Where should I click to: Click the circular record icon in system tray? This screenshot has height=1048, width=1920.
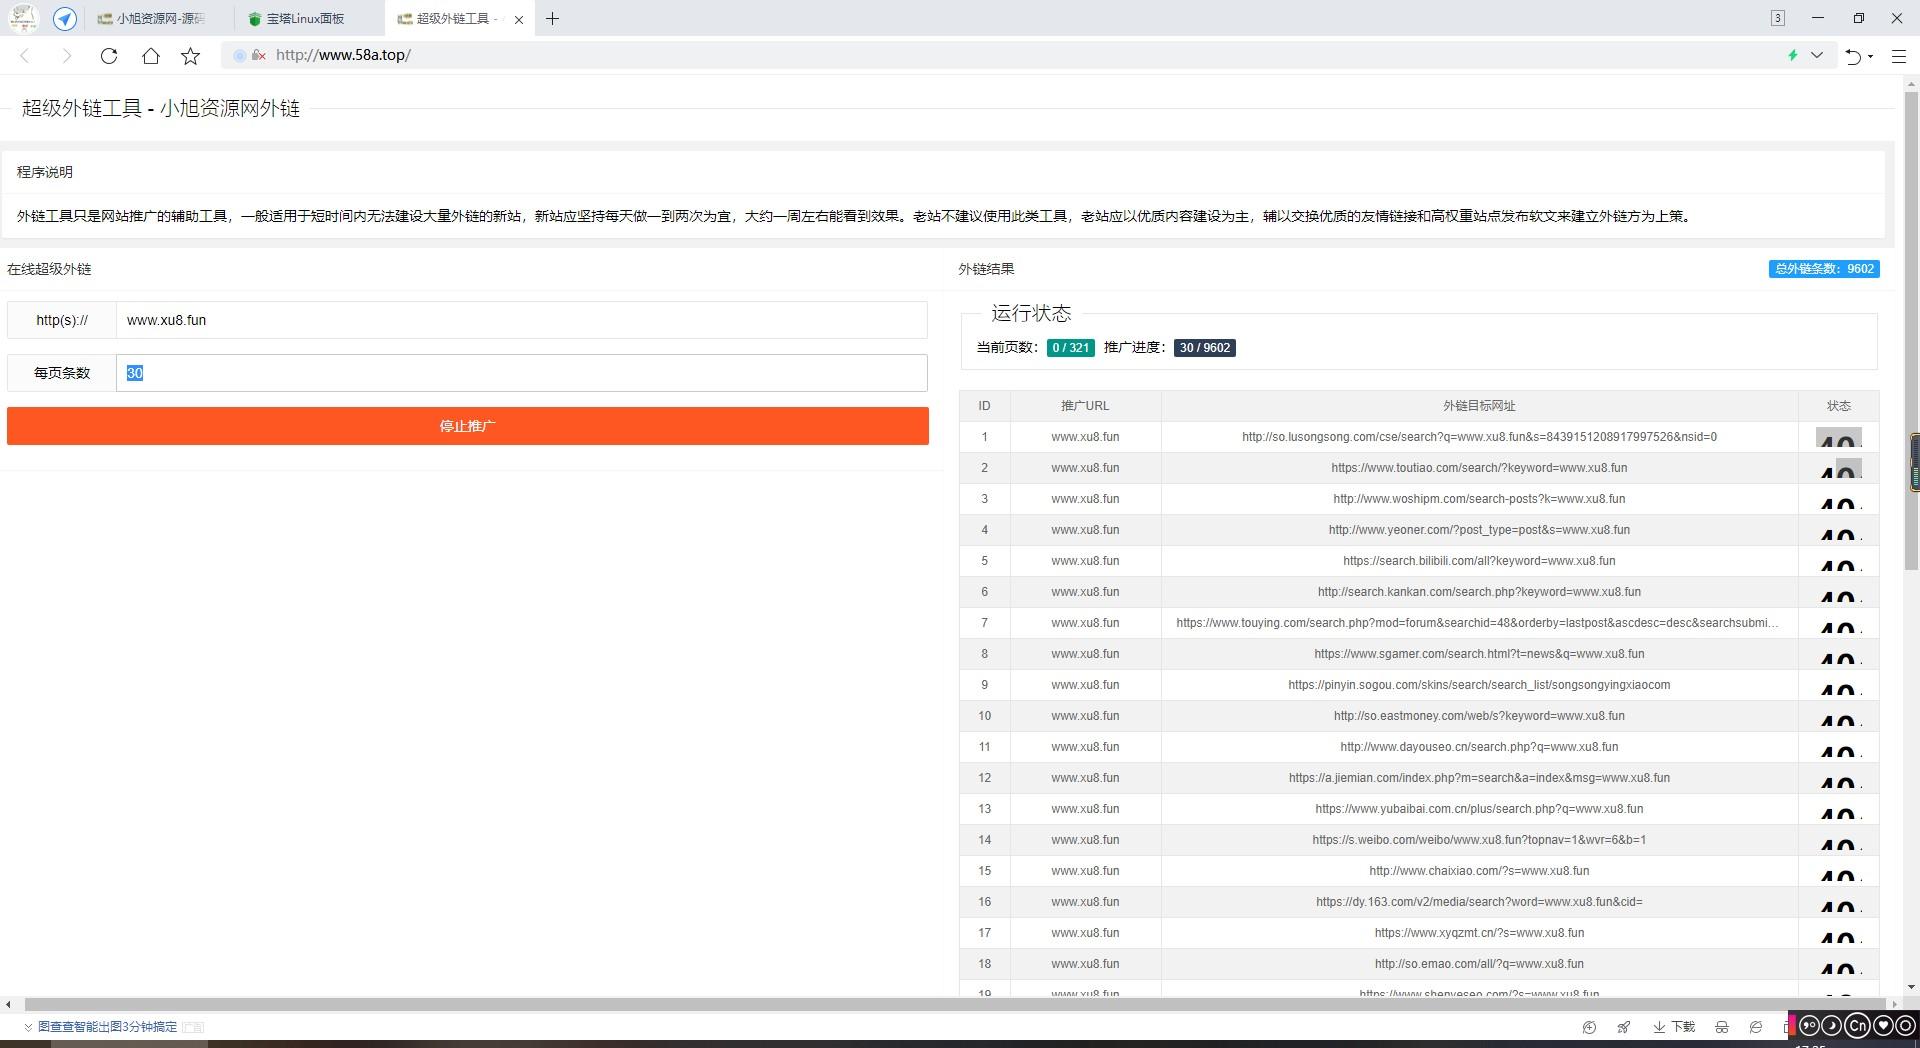1906,1026
